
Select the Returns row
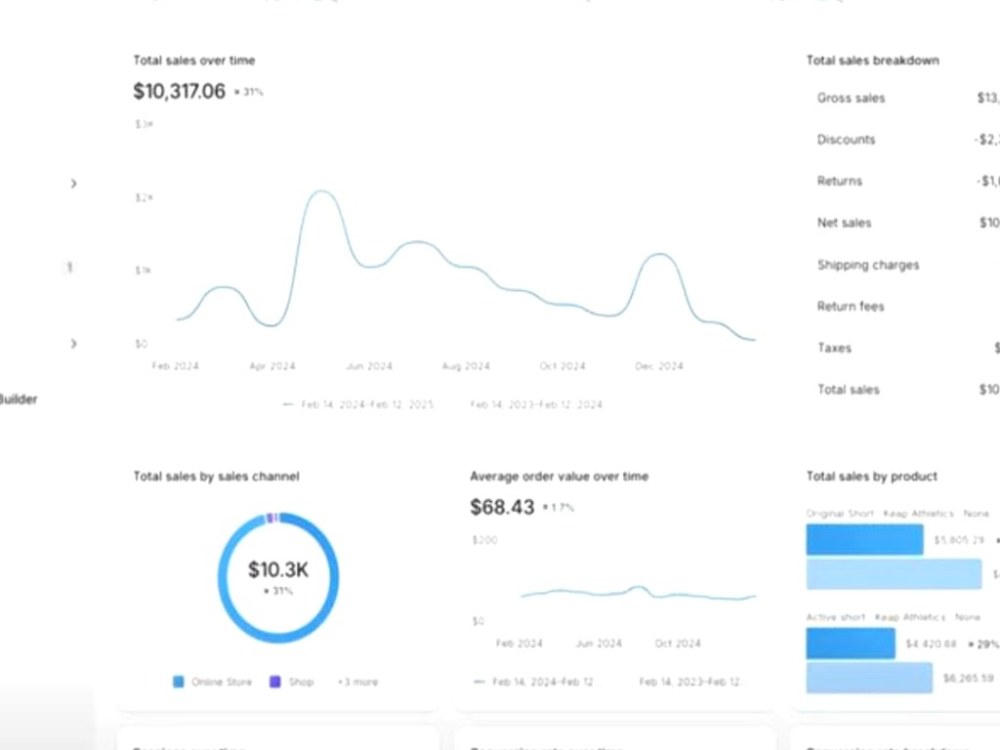point(908,181)
